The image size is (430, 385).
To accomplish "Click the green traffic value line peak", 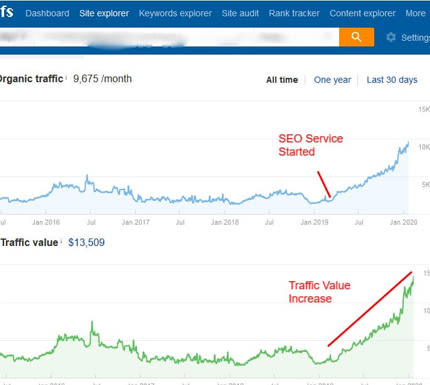I will 413,277.
